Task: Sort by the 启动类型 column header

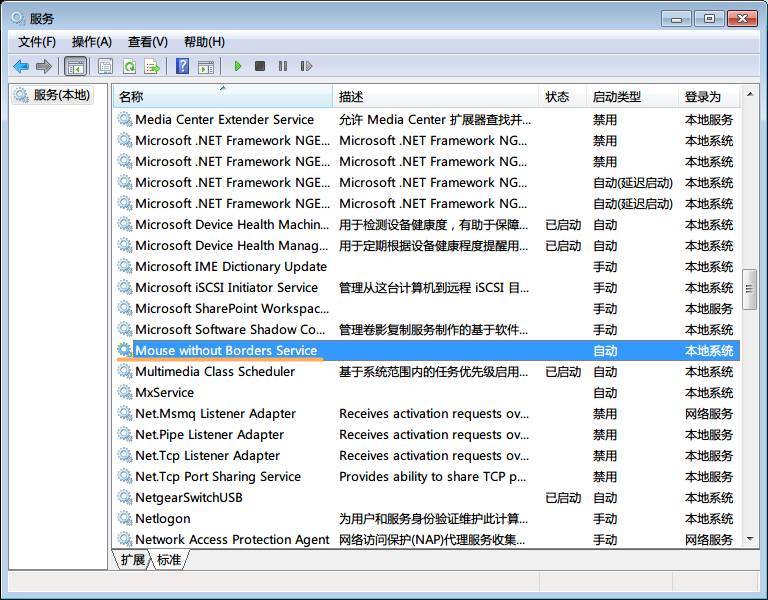Action: tap(632, 96)
